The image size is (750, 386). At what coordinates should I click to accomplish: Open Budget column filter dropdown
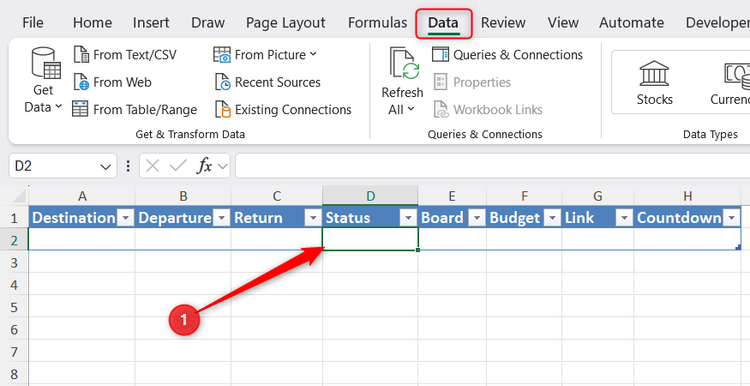tap(552, 218)
